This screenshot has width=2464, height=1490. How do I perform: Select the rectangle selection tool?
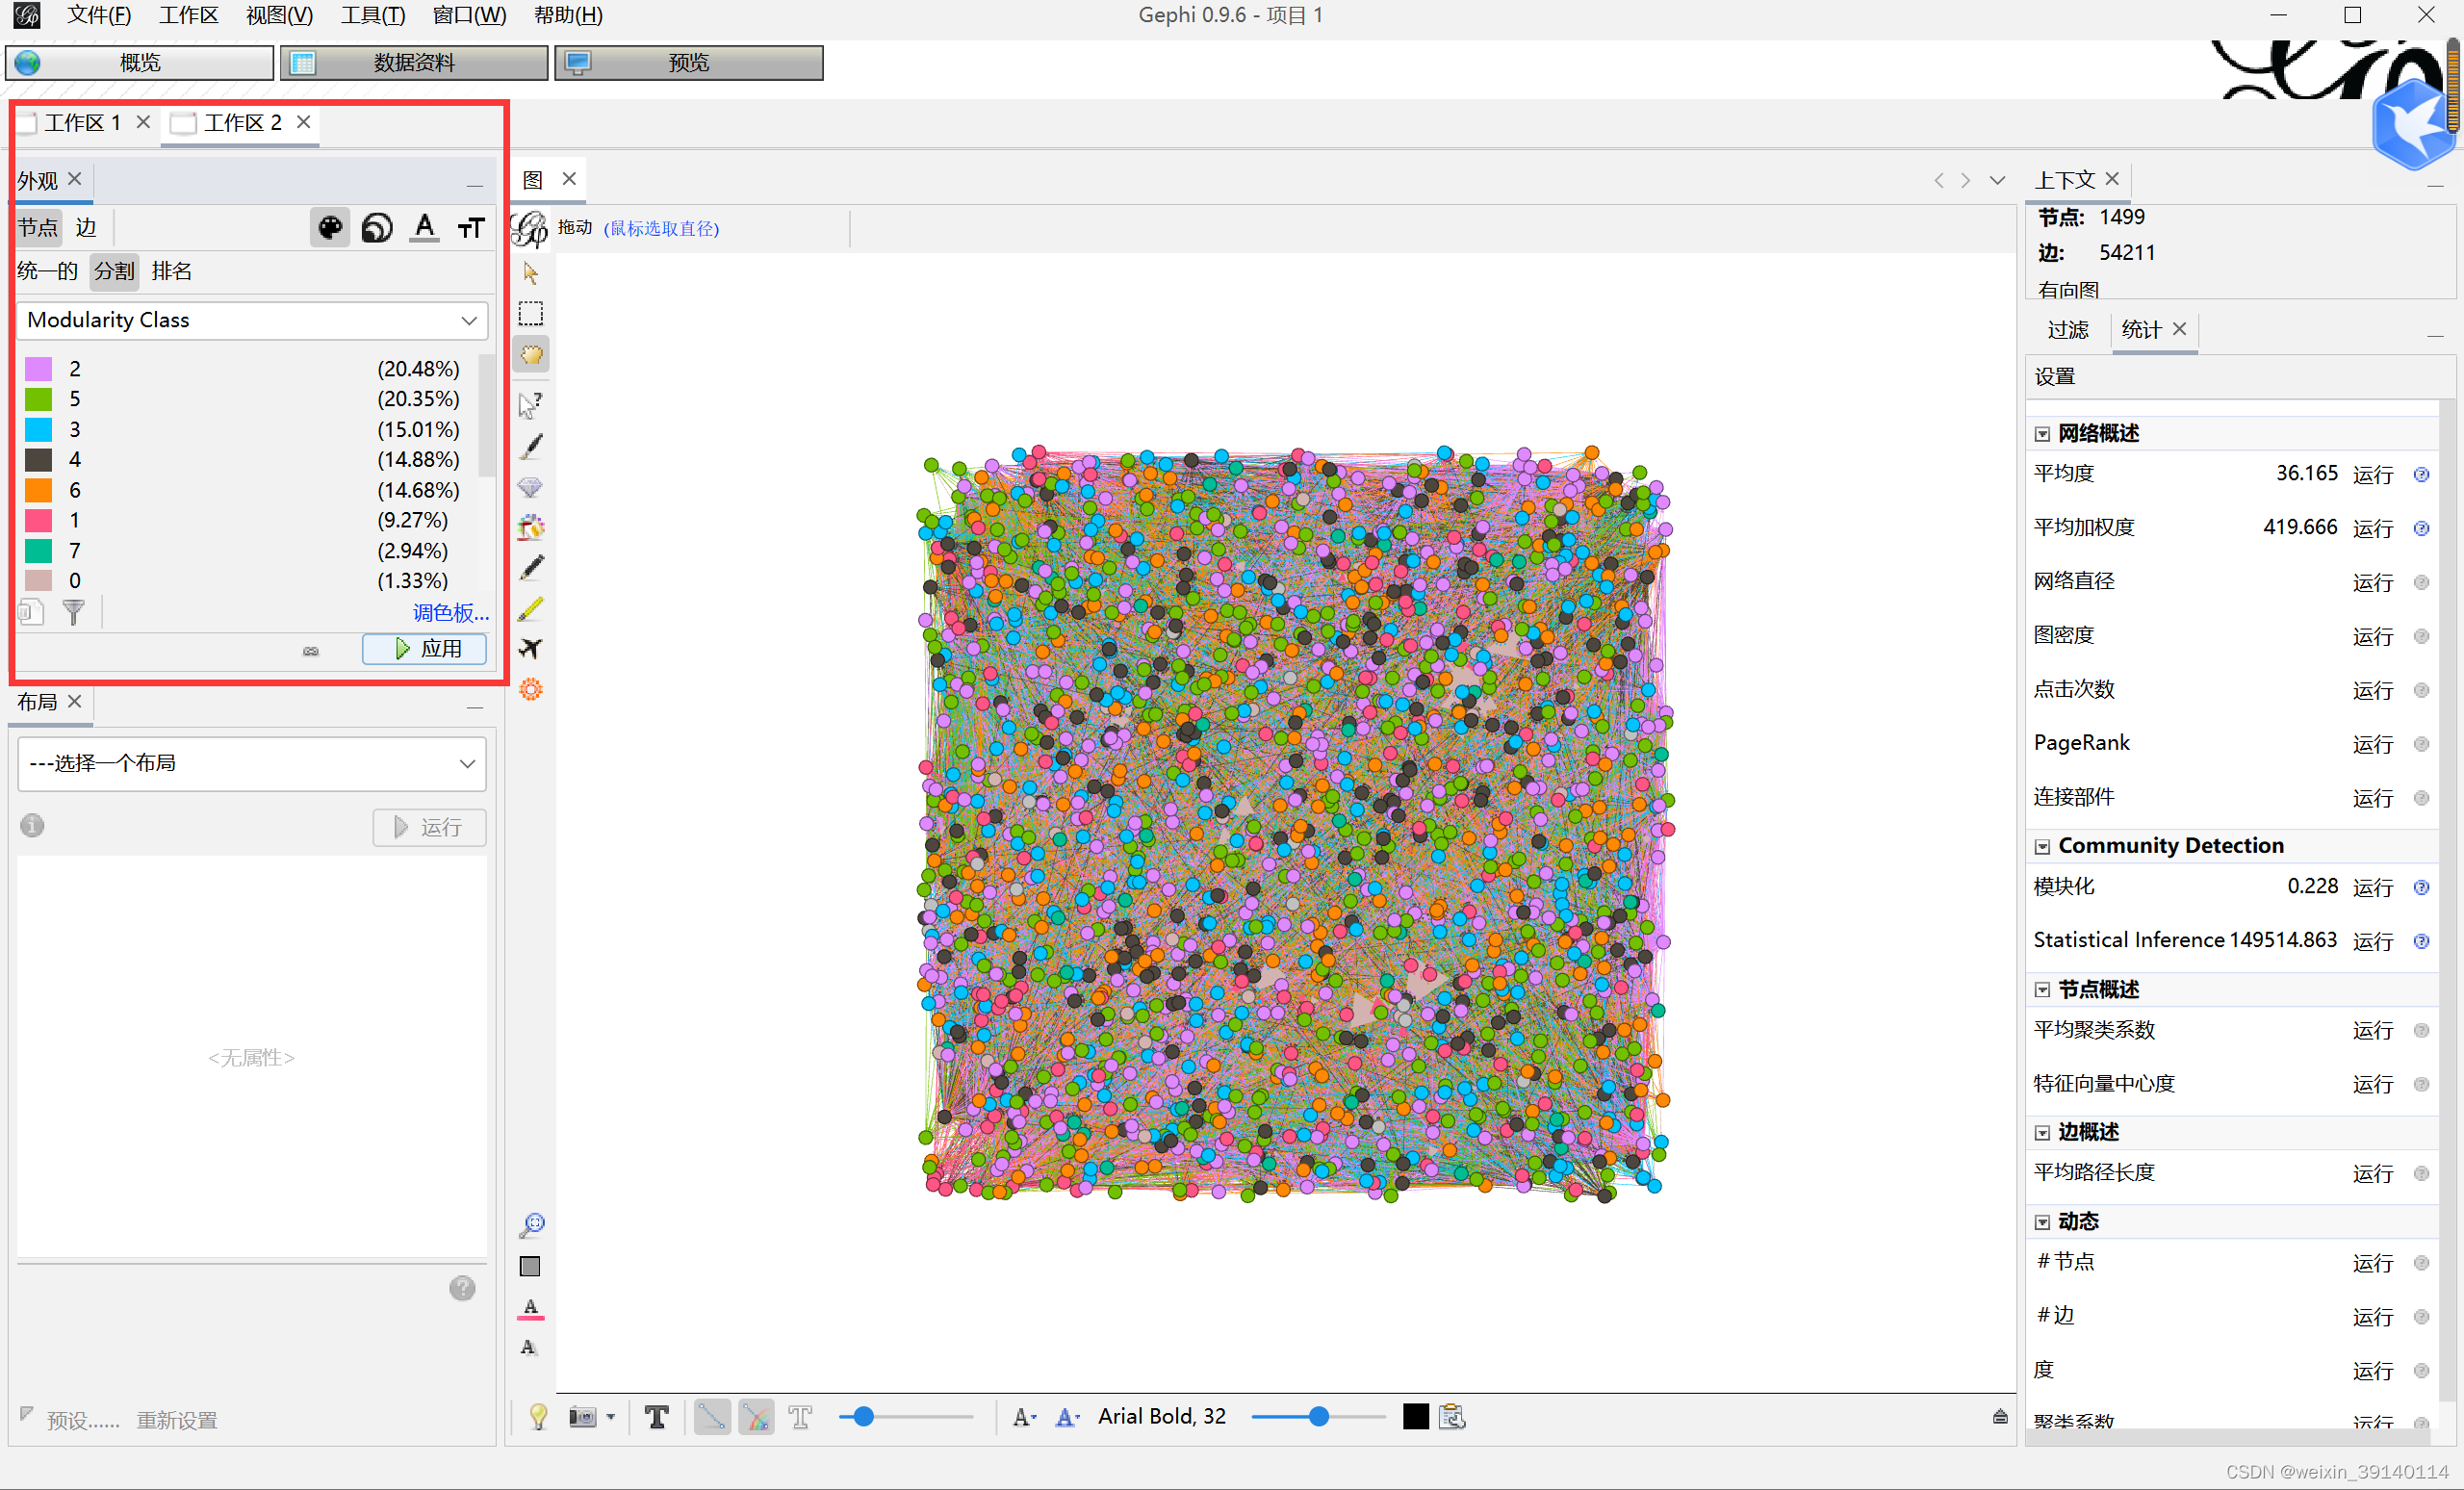tap(531, 314)
